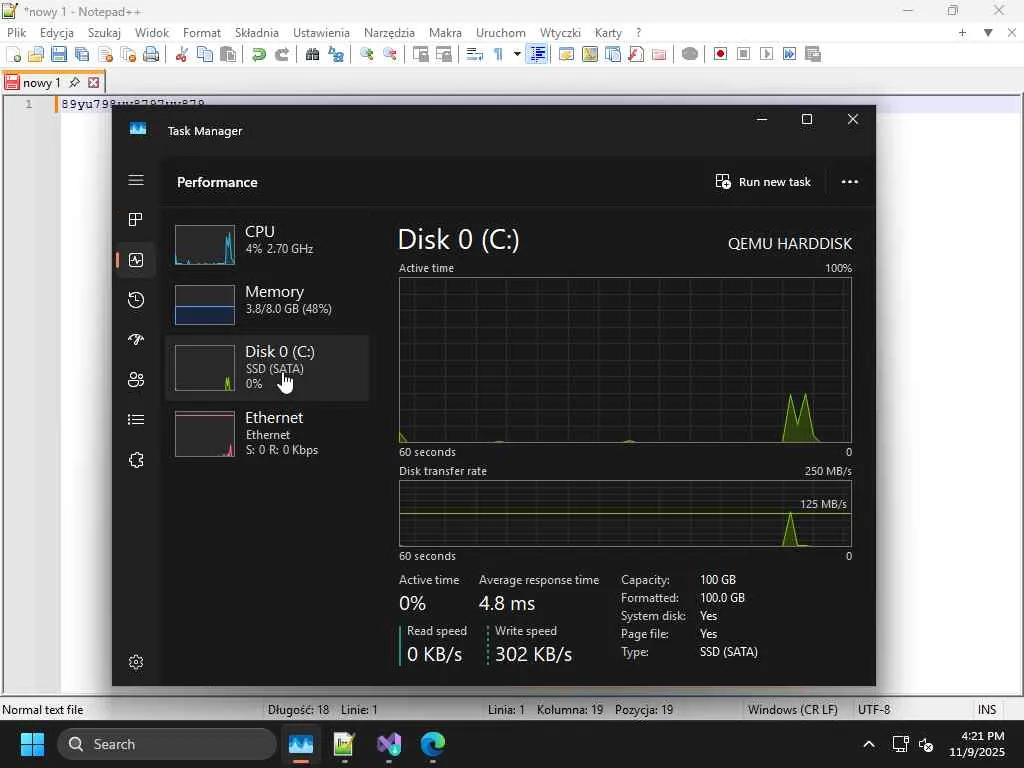This screenshot has height=768, width=1024.
Task: Select the CPU performance item
Action: pos(267,244)
